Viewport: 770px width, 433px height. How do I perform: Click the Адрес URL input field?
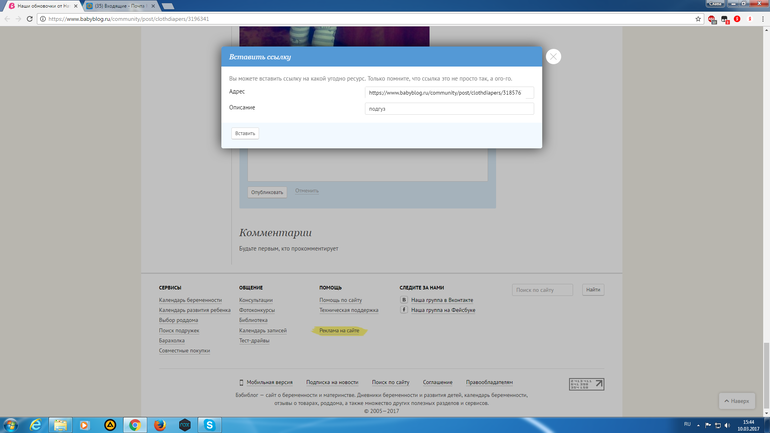[x=448, y=92]
